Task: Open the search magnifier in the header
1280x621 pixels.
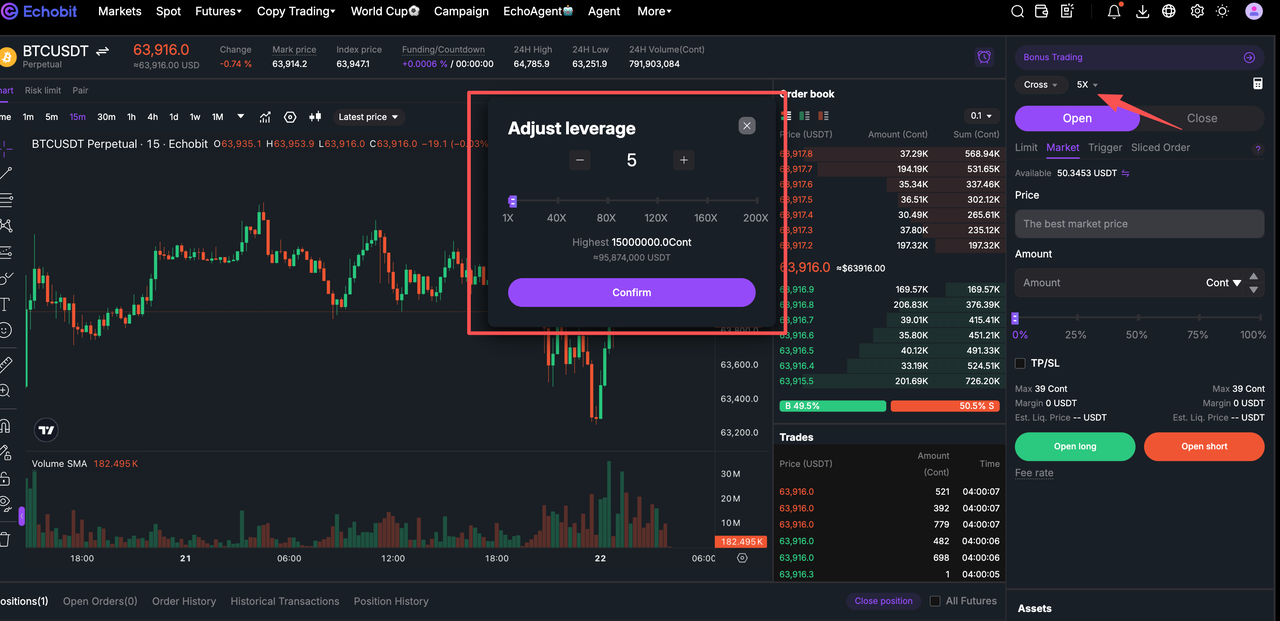Action: point(1017,12)
